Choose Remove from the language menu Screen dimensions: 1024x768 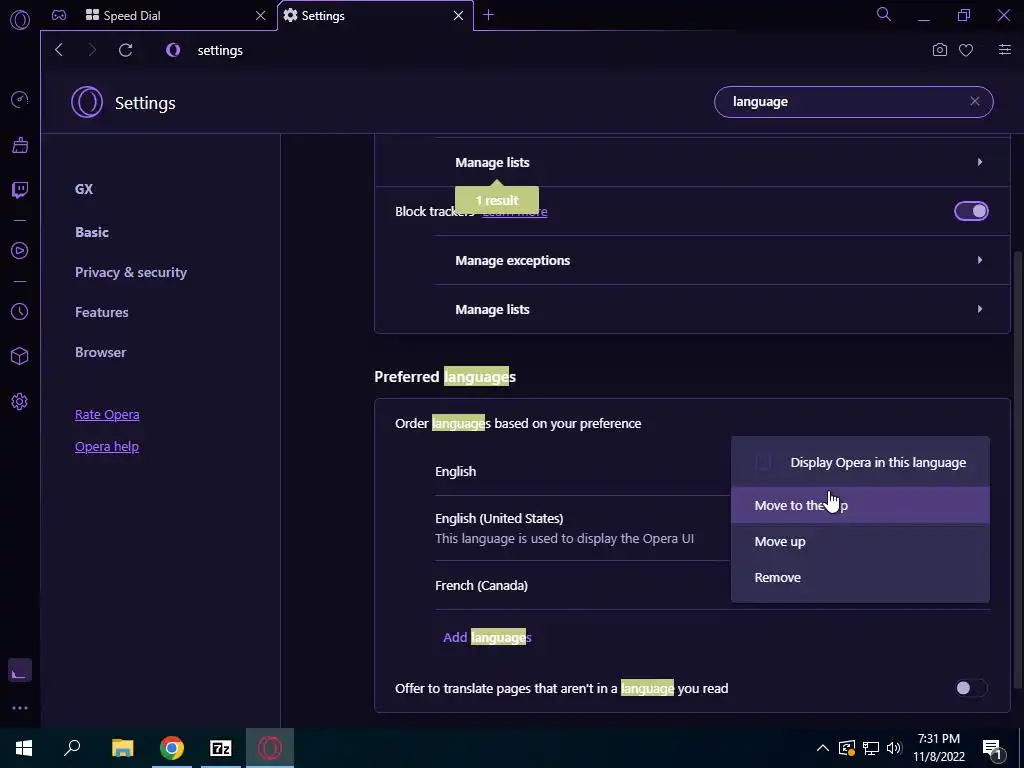click(860, 577)
